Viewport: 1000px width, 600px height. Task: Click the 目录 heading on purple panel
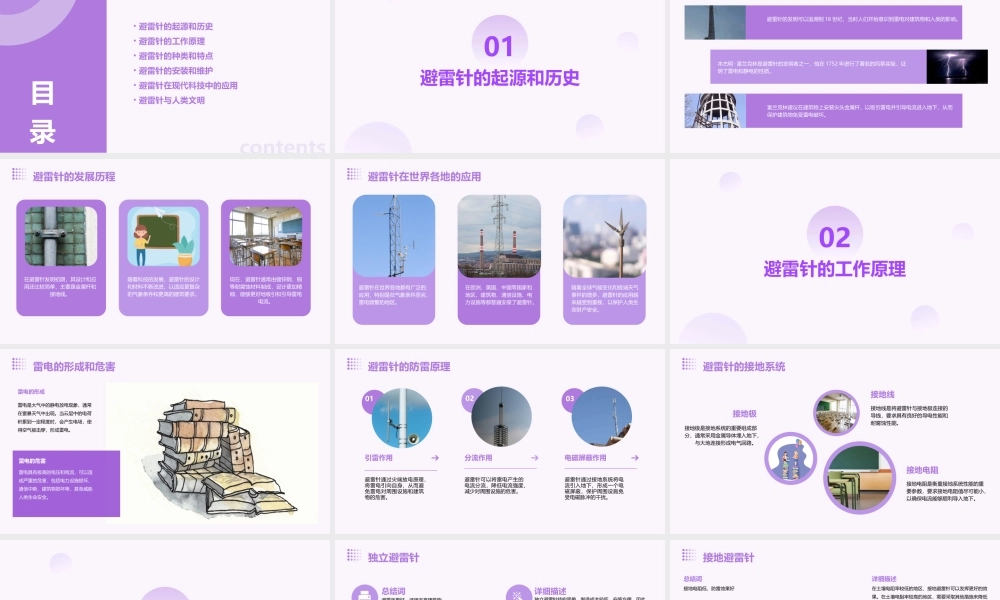click(43, 113)
